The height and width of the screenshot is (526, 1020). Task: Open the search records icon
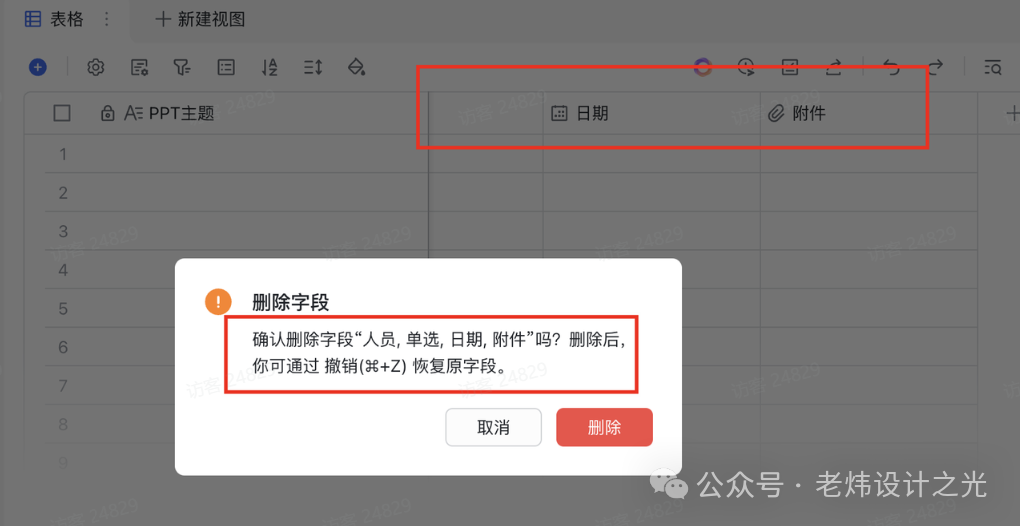pos(993,67)
